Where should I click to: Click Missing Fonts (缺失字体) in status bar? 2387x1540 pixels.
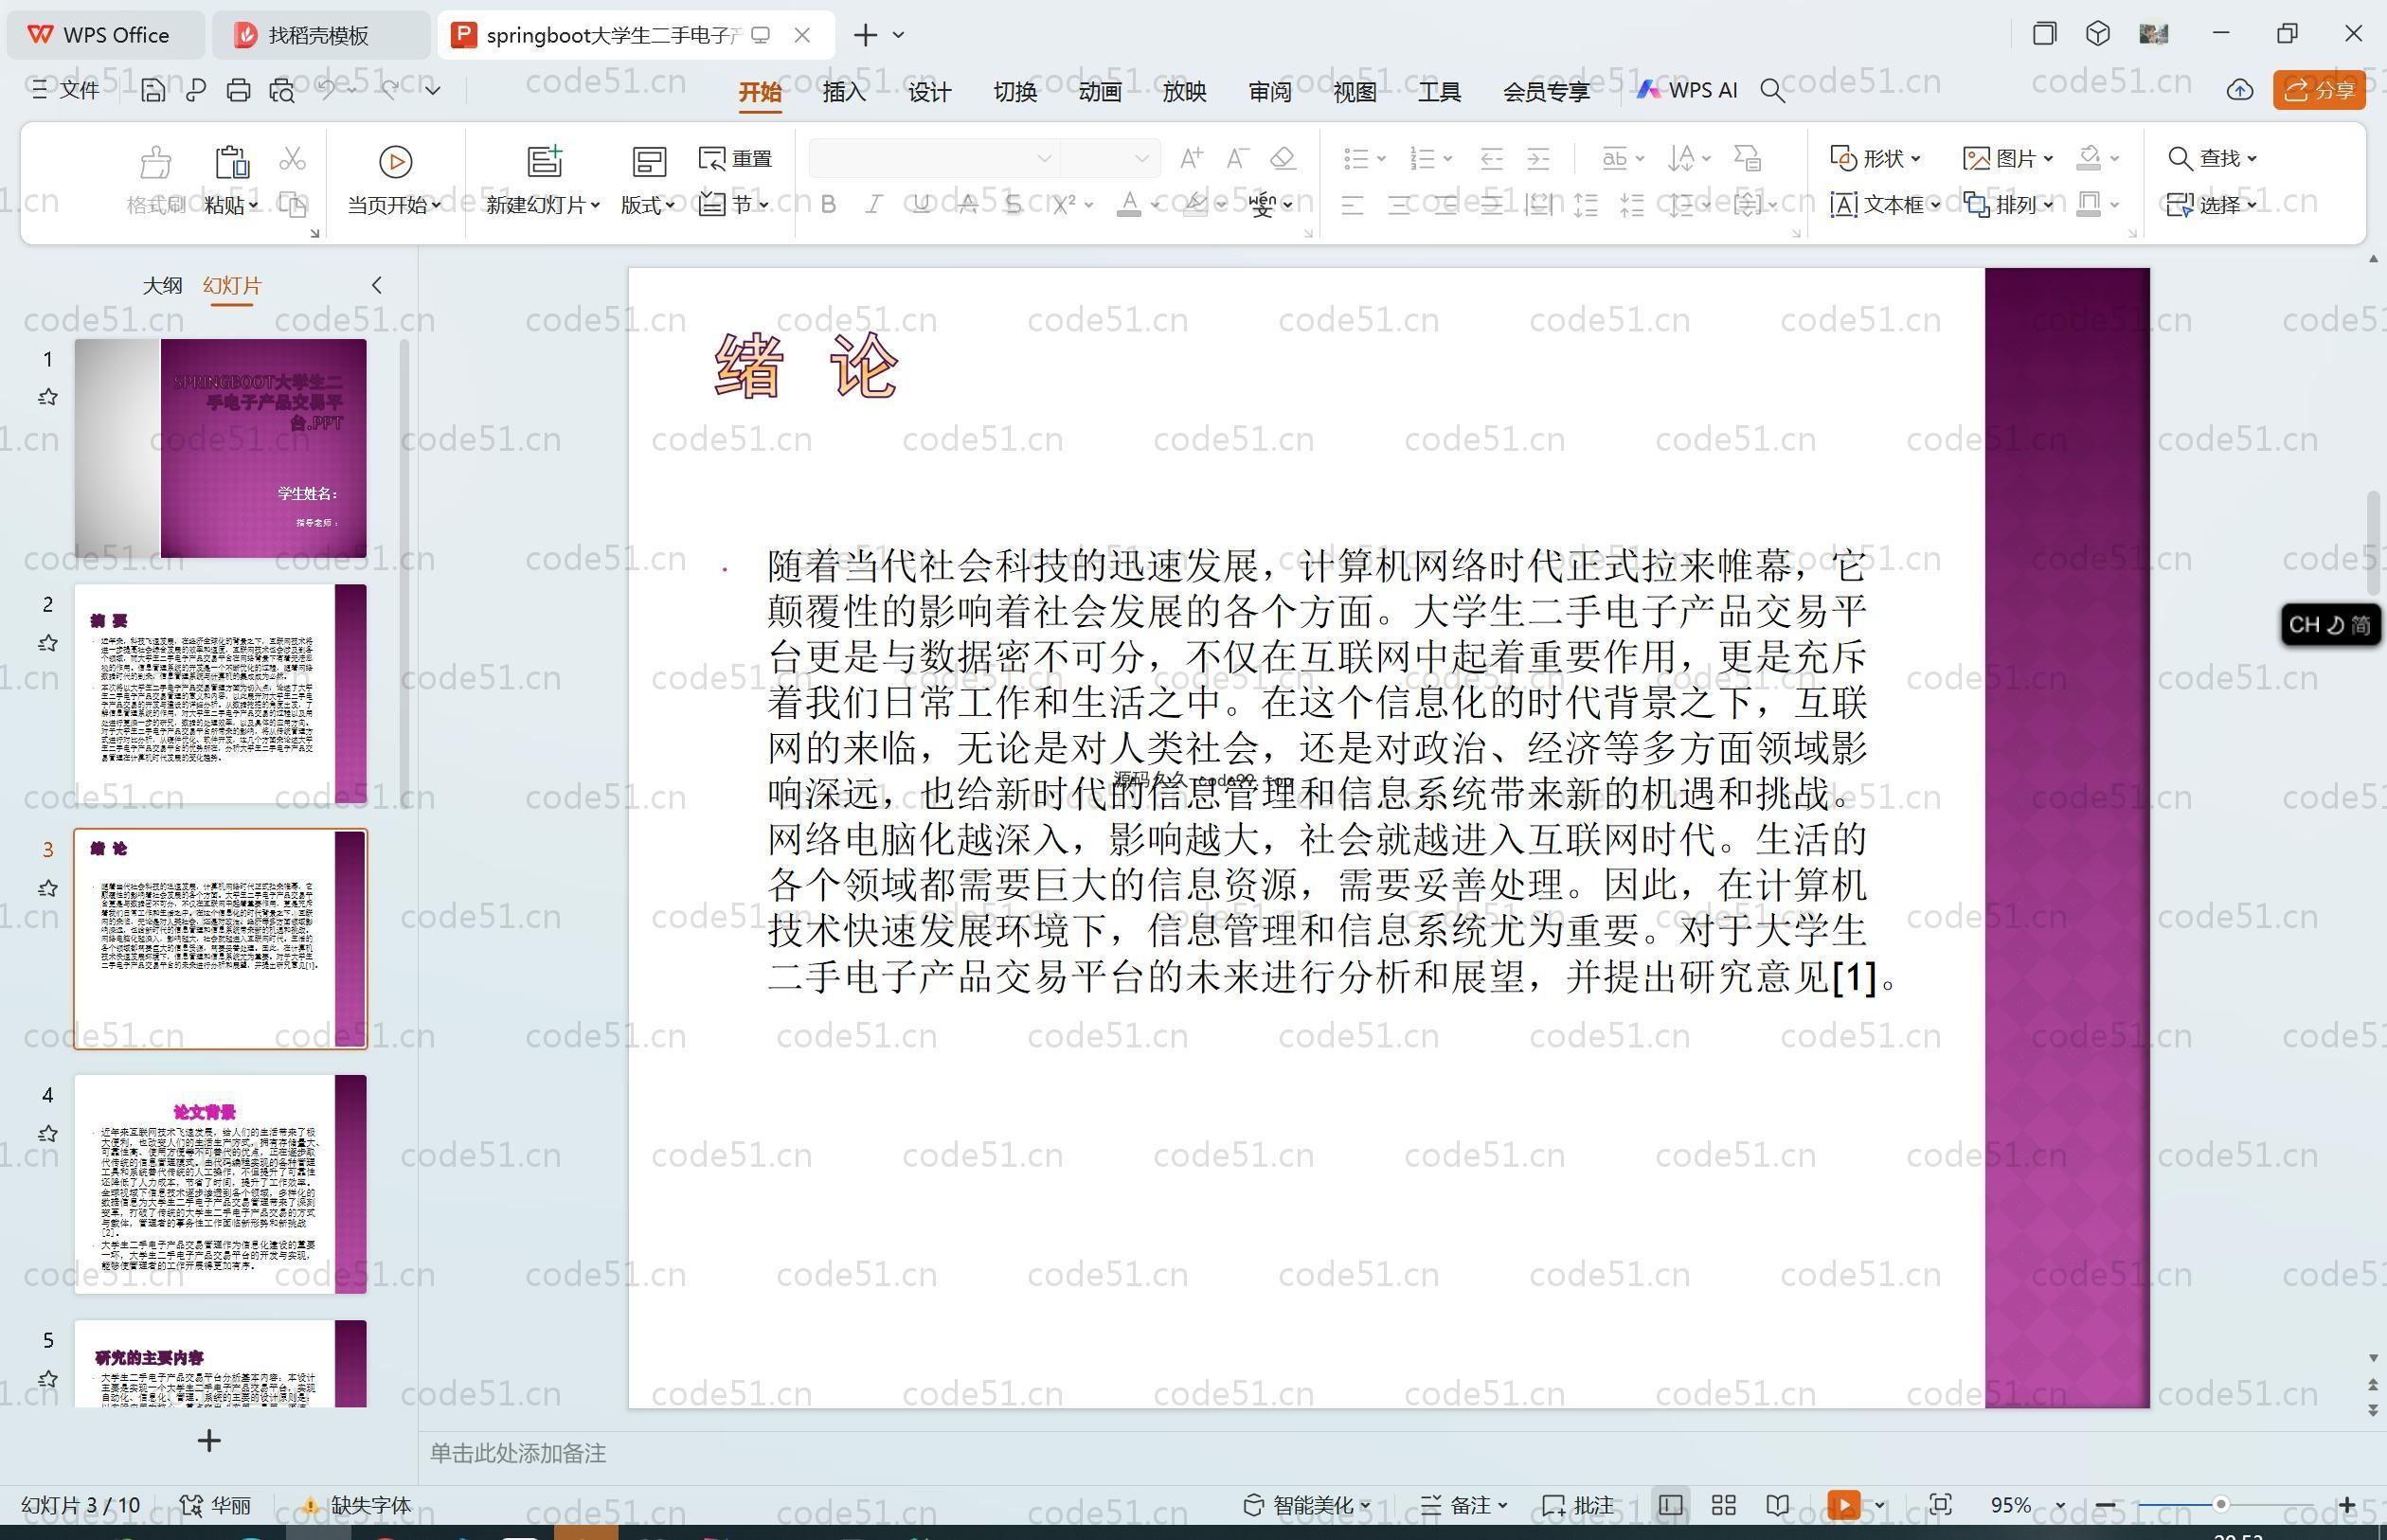[x=357, y=1505]
